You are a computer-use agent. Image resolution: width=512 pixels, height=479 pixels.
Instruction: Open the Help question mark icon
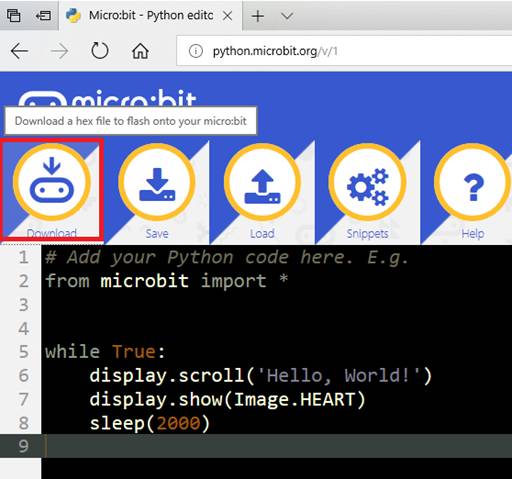click(x=473, y=182)
